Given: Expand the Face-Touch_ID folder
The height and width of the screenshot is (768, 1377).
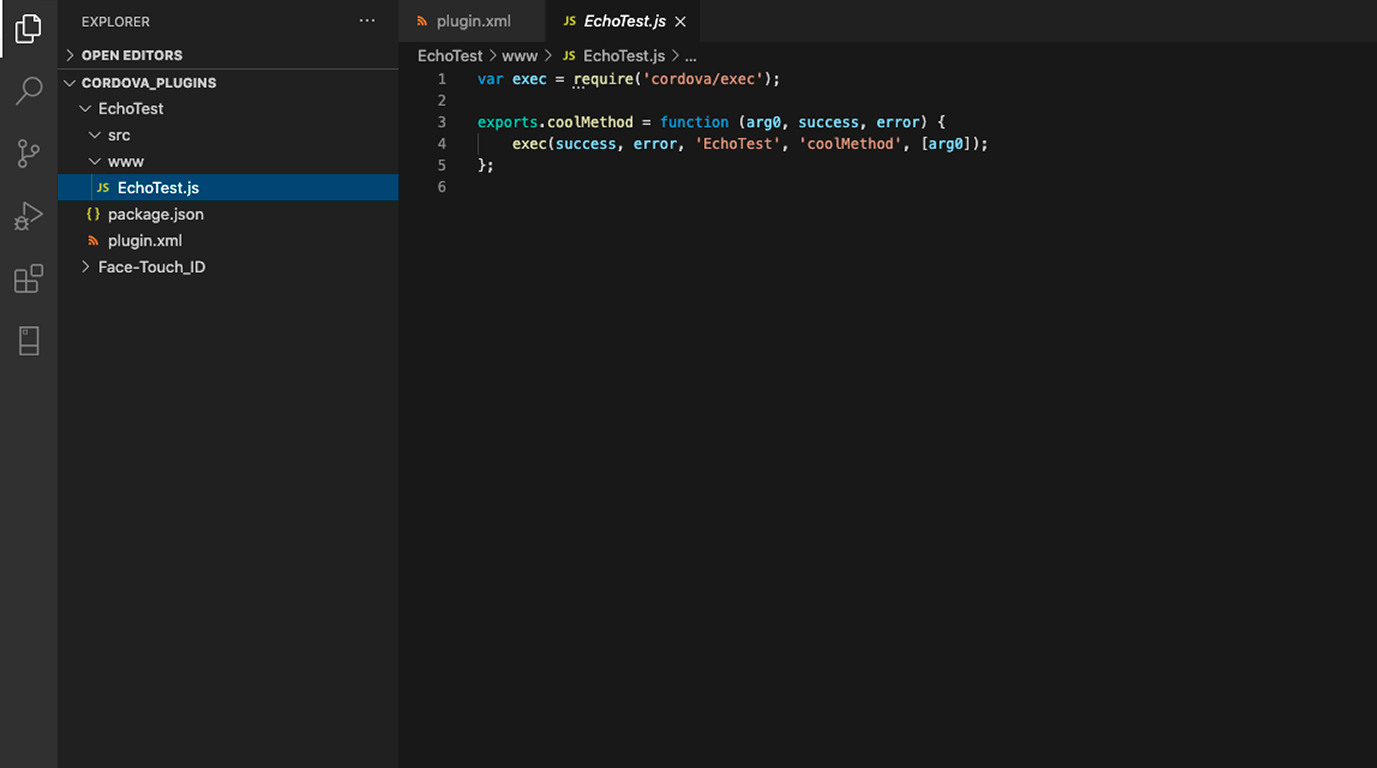Looking at the screenshot, I should point(228,267).
